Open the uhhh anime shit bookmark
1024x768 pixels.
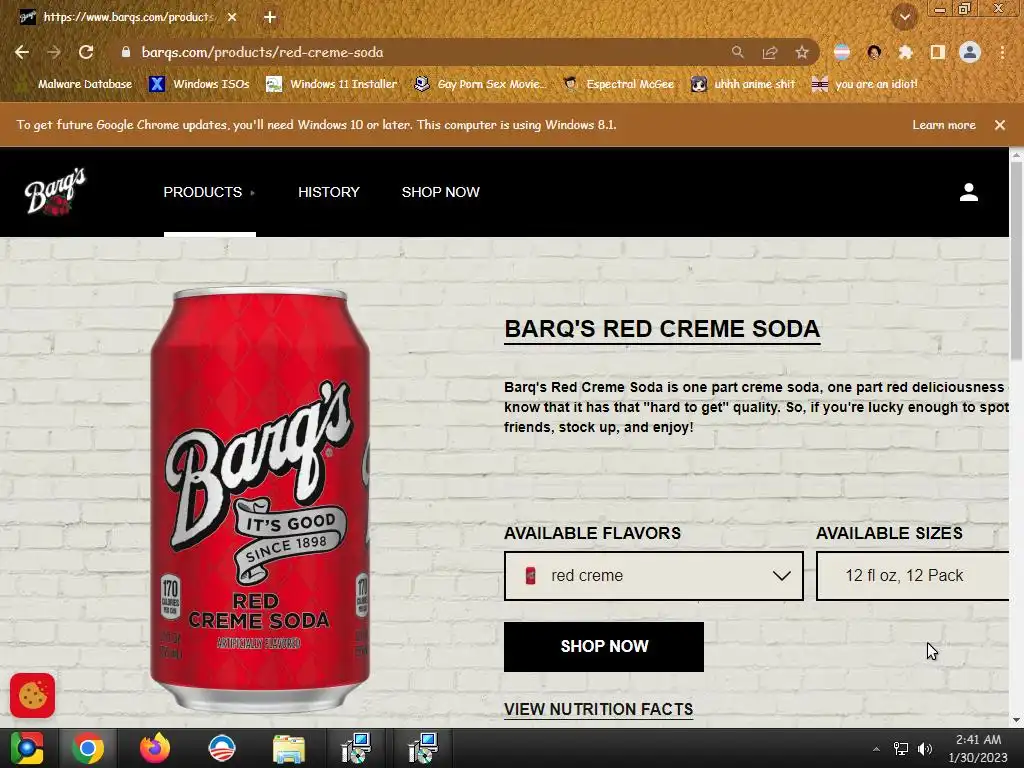click(743, 84)
